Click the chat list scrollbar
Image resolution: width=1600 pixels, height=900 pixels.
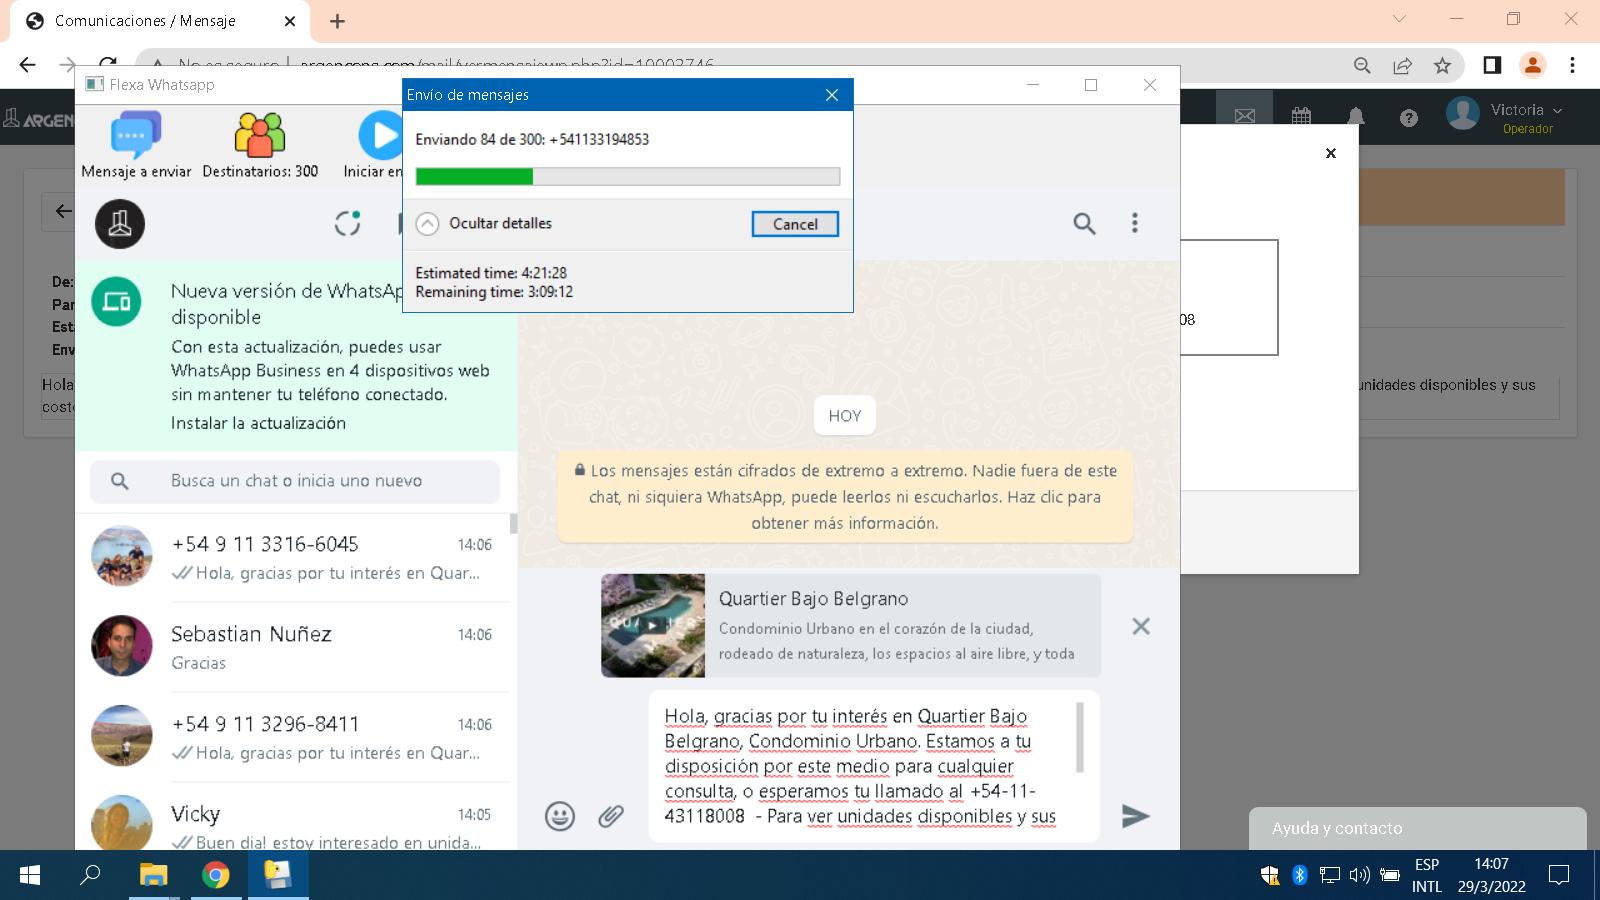(x=514, y=524)
